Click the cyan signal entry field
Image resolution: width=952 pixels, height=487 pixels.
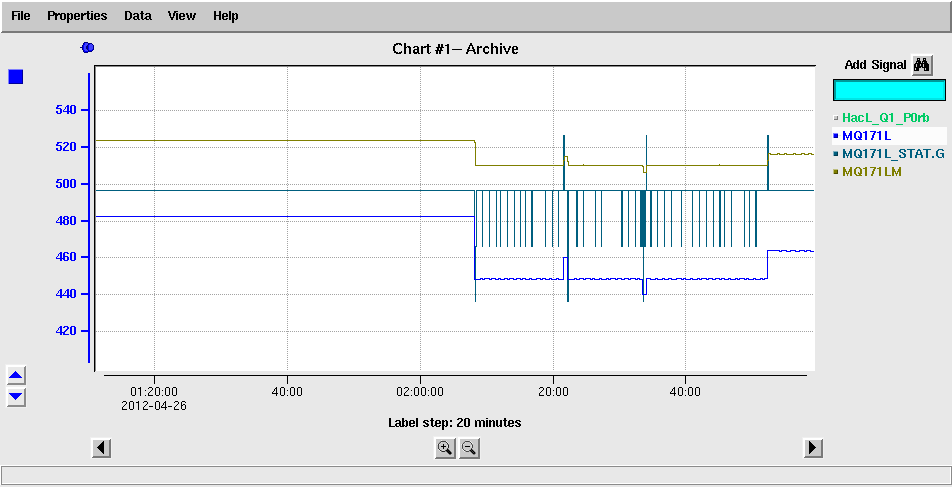889,90
